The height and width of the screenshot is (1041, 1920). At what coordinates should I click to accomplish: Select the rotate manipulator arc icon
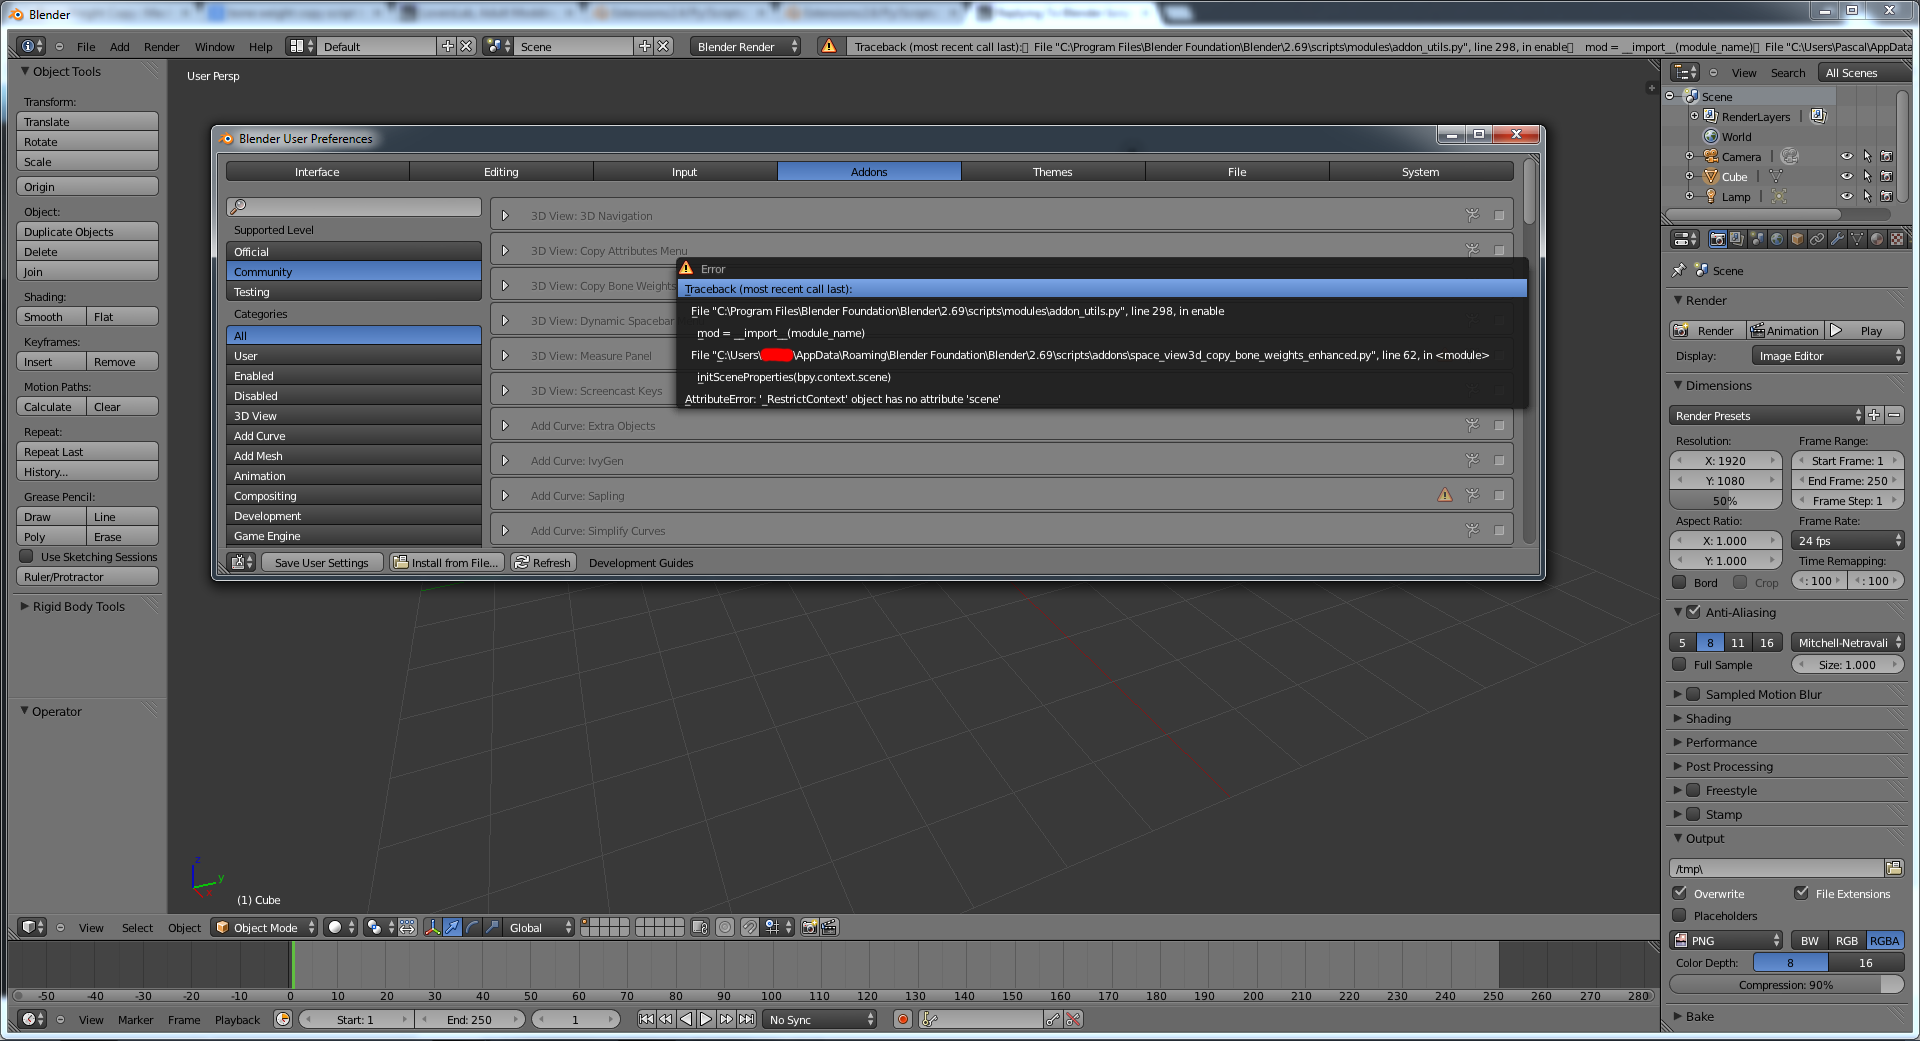tap(473, 927)
